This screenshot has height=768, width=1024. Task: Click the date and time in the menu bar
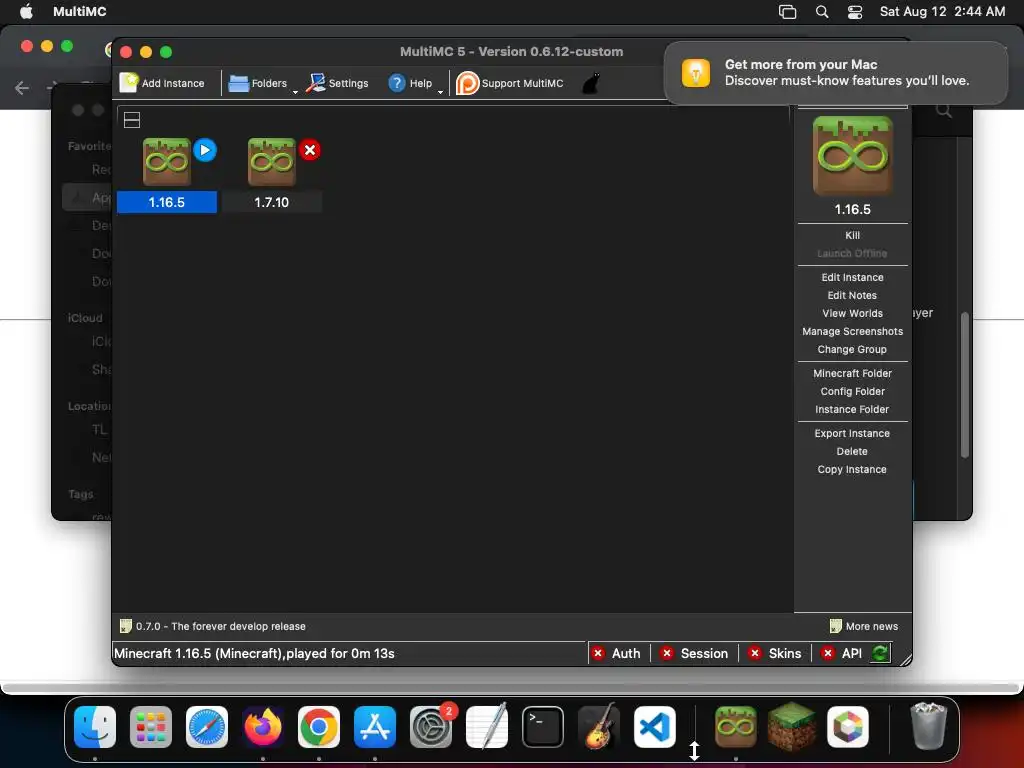click(942, 11)
